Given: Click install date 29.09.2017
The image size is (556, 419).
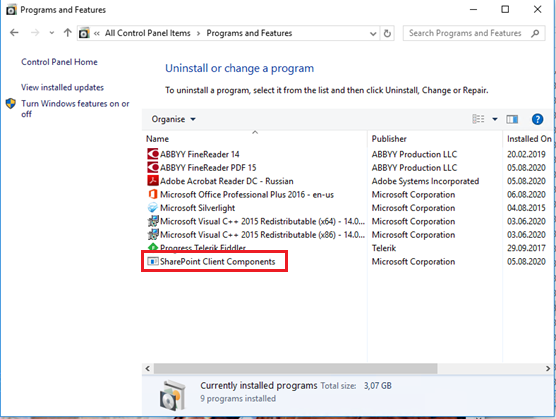Looking at the screenshot, I should [x=526, y=248].
